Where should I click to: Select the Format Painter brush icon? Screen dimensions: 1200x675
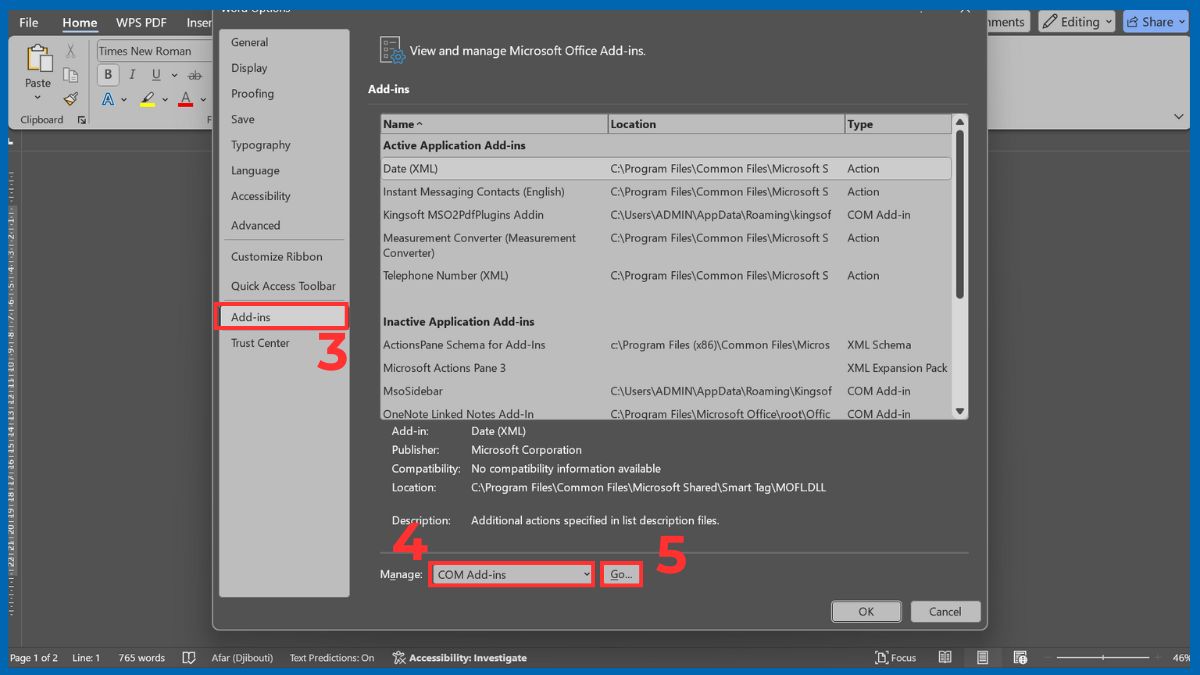(71, 99)
